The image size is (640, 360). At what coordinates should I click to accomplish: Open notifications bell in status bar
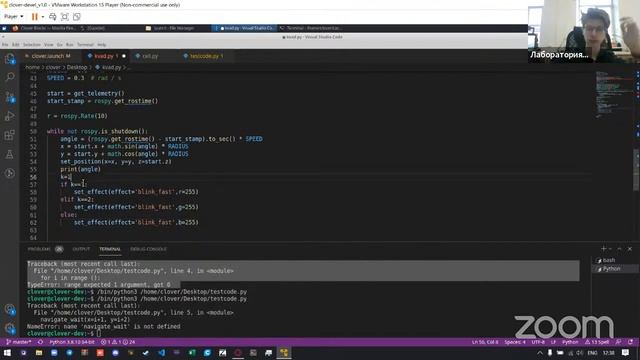(631, 342)
